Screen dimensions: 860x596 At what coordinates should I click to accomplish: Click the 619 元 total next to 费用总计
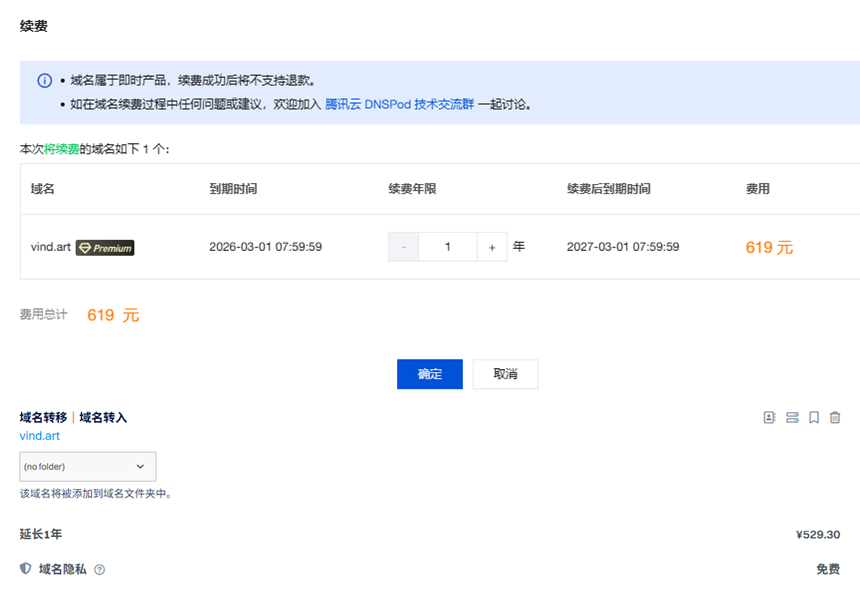tap(113, 315)
